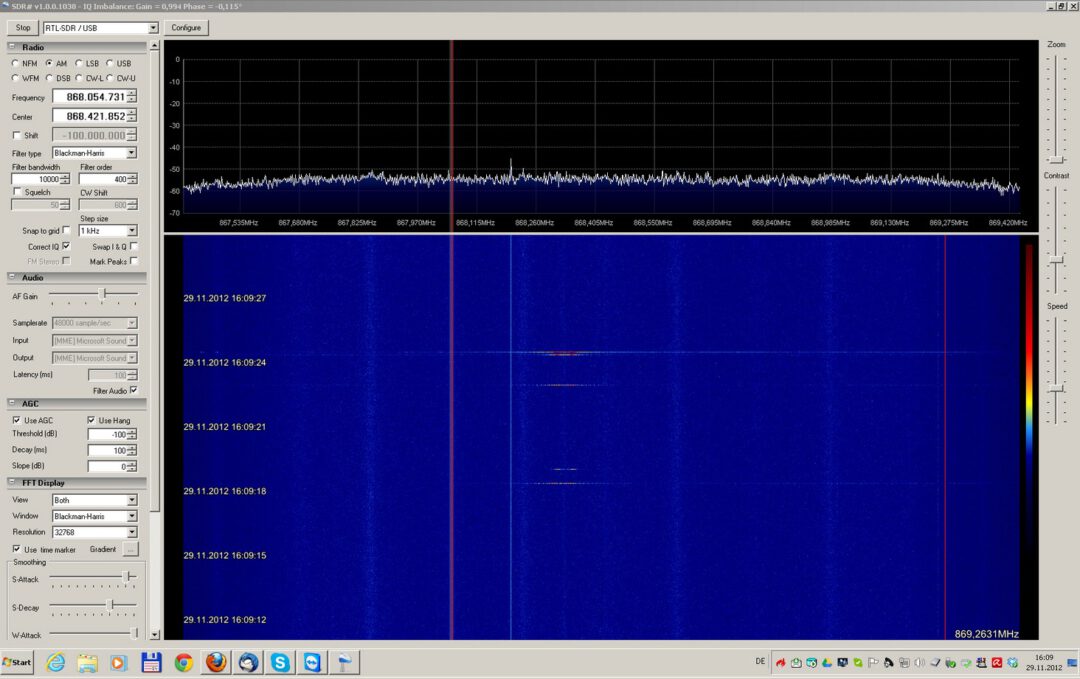The height and width of the screenshot is (679, 1080).
Task: Open Windows Explorer folder in taskbar
Action: (87, 662)
